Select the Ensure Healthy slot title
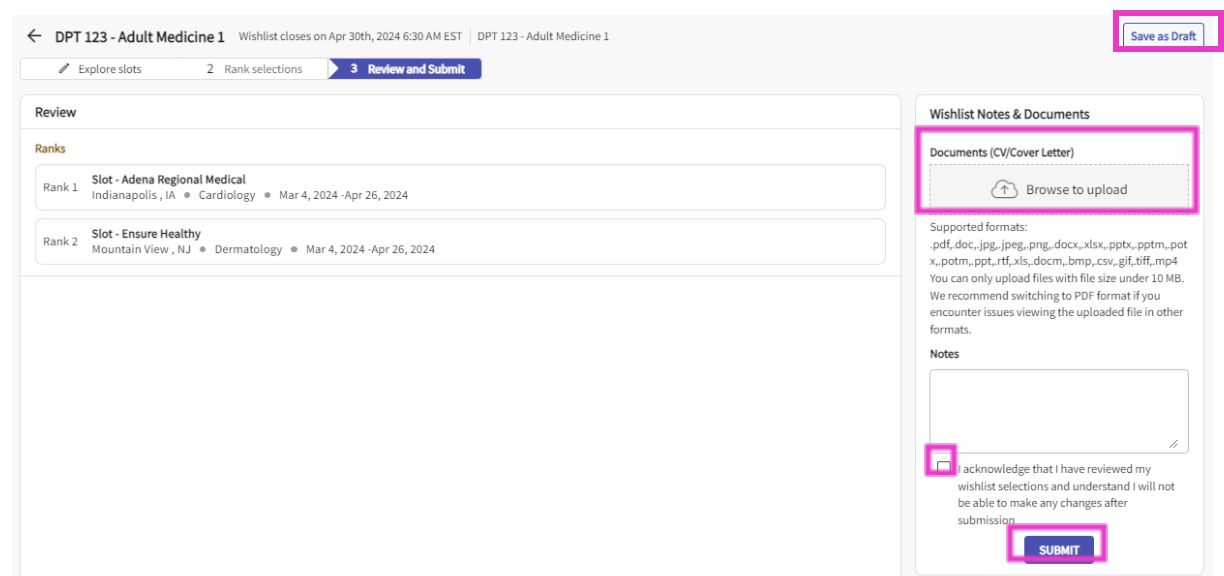The width and height of the screenshot is (1224, 576). [x=146, y=234]
